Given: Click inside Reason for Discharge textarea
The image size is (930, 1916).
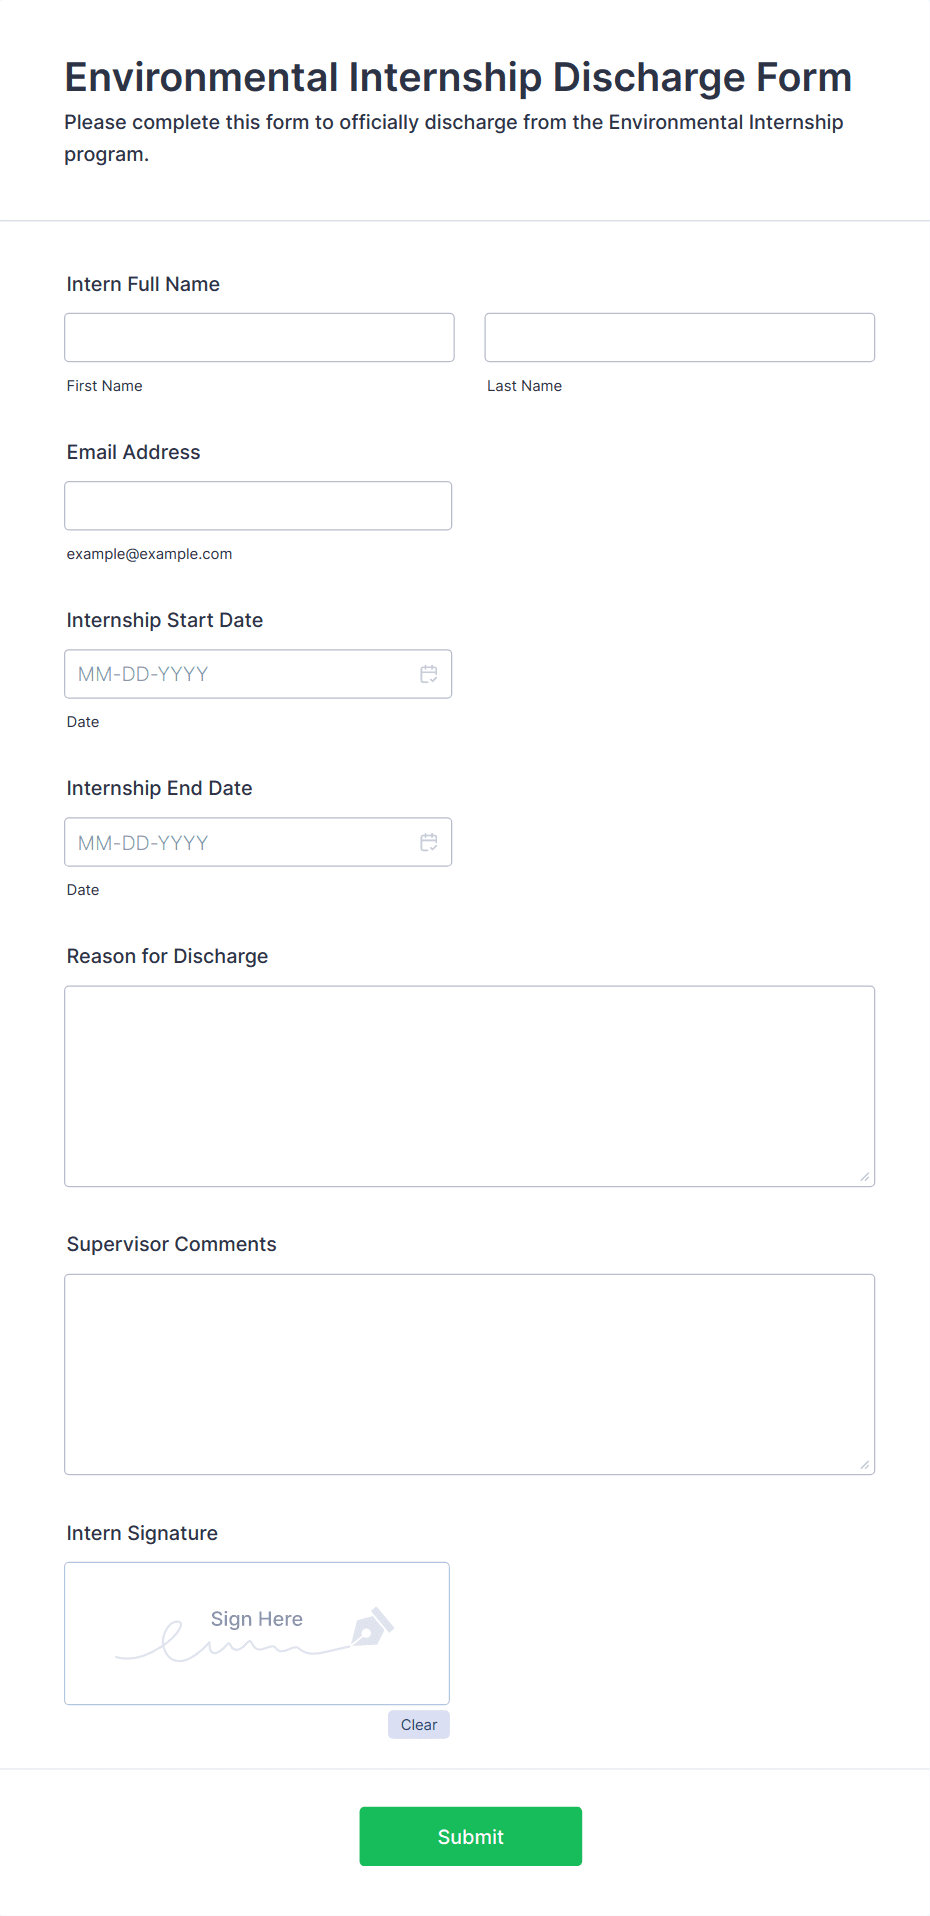Looking at the screenshot, I should pos(470,1087).
